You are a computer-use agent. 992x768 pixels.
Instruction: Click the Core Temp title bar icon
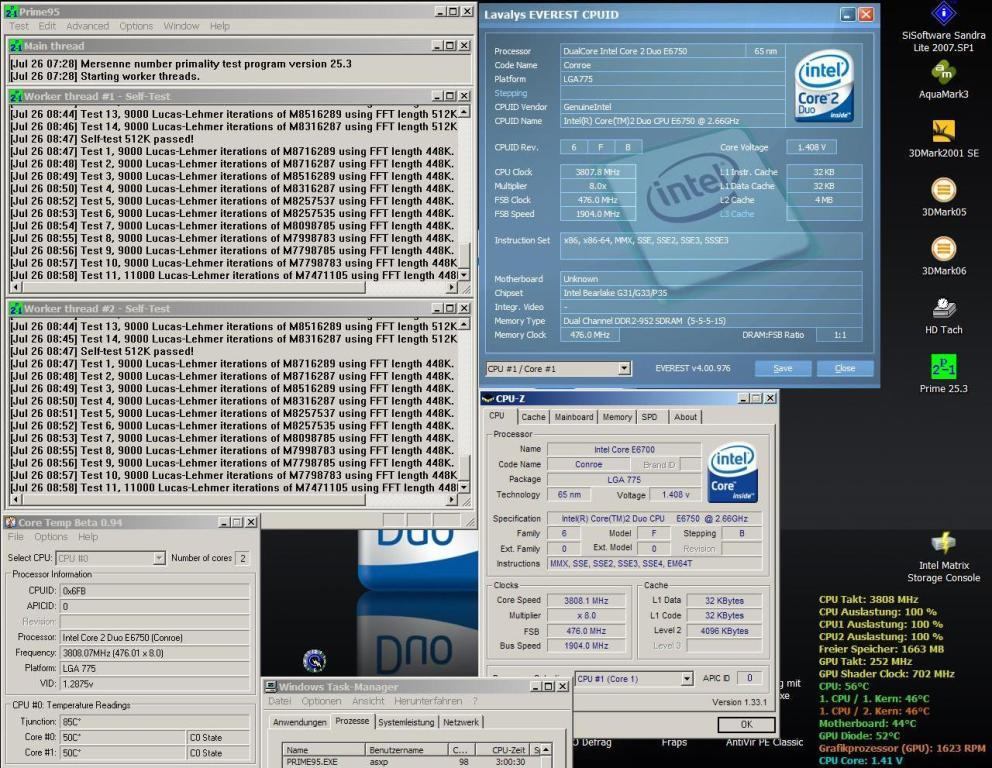10,523
